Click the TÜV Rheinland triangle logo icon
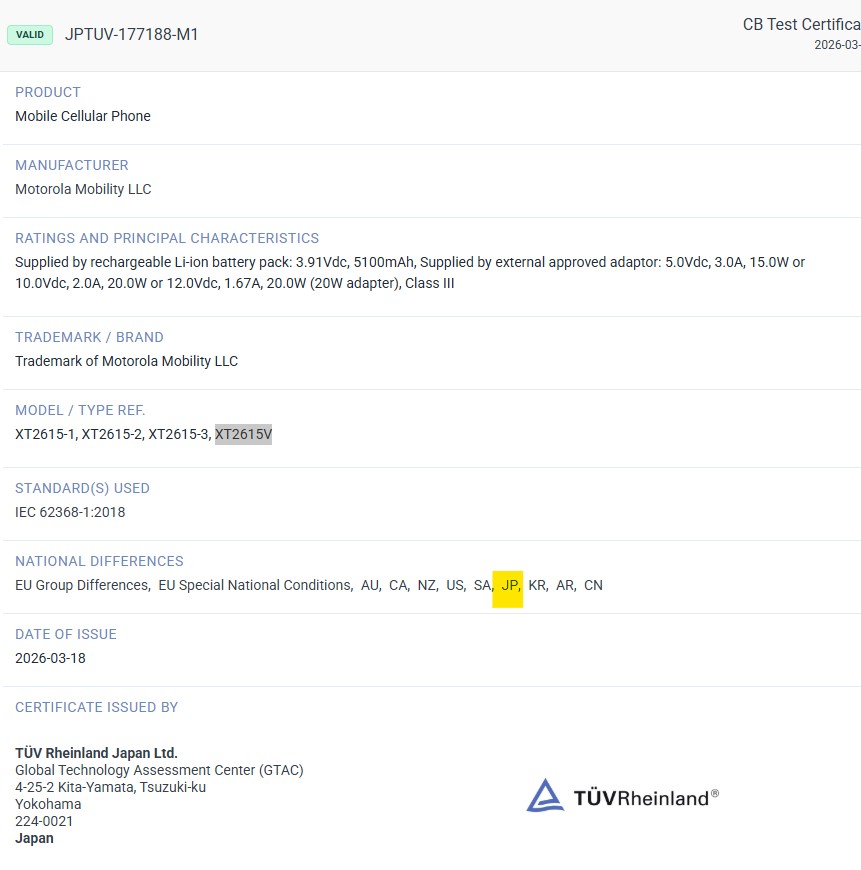The image size is (861, 870). (x=545, y=796)
